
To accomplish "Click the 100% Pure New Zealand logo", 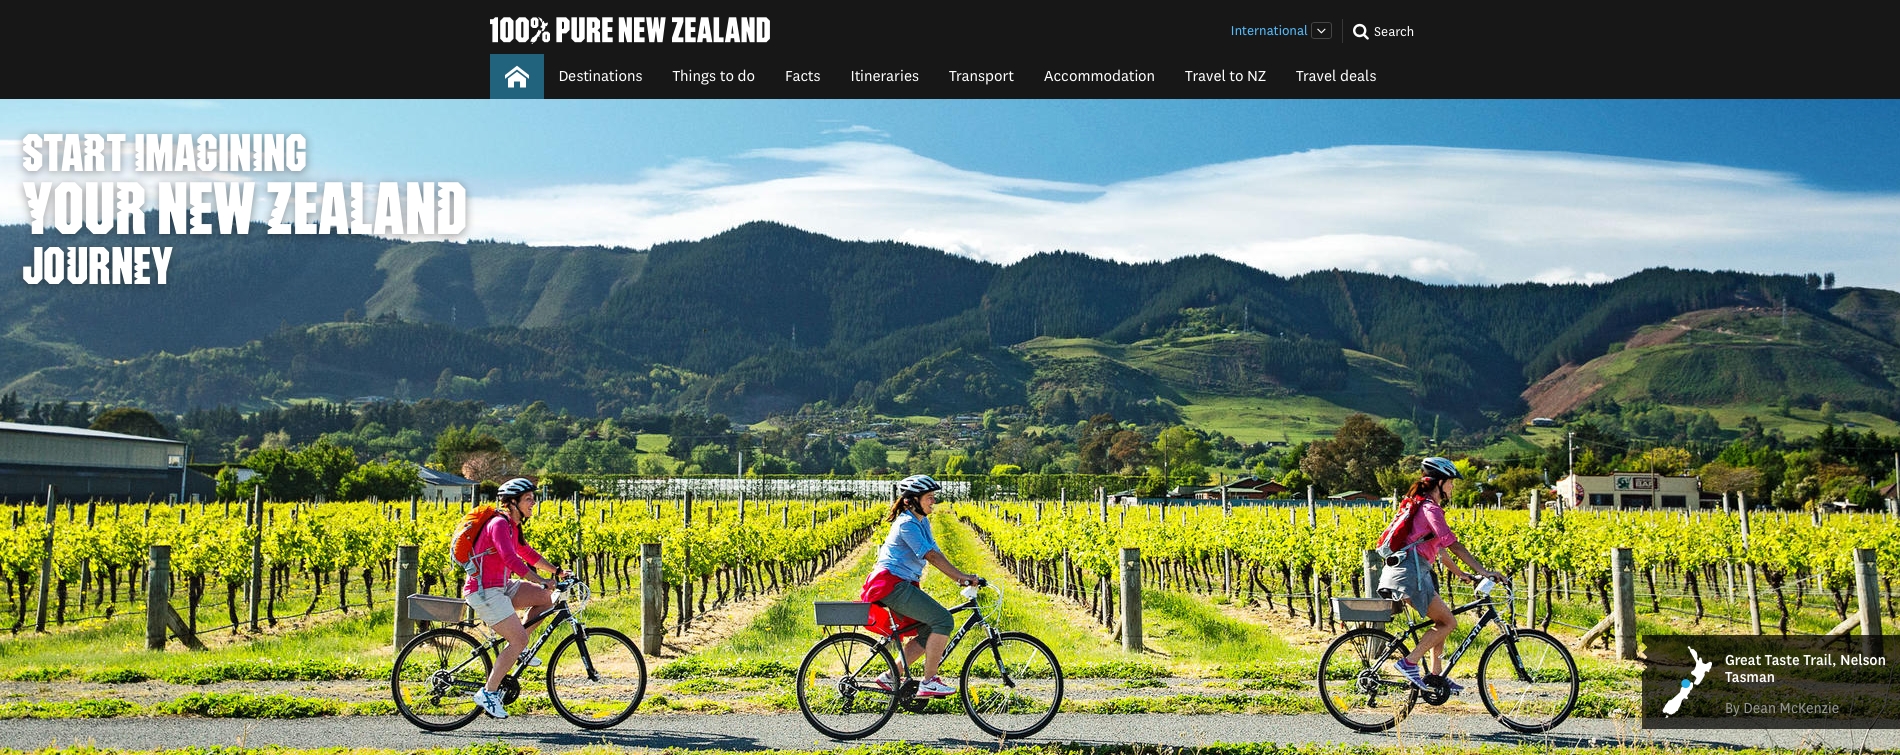I will click(630, 30).
